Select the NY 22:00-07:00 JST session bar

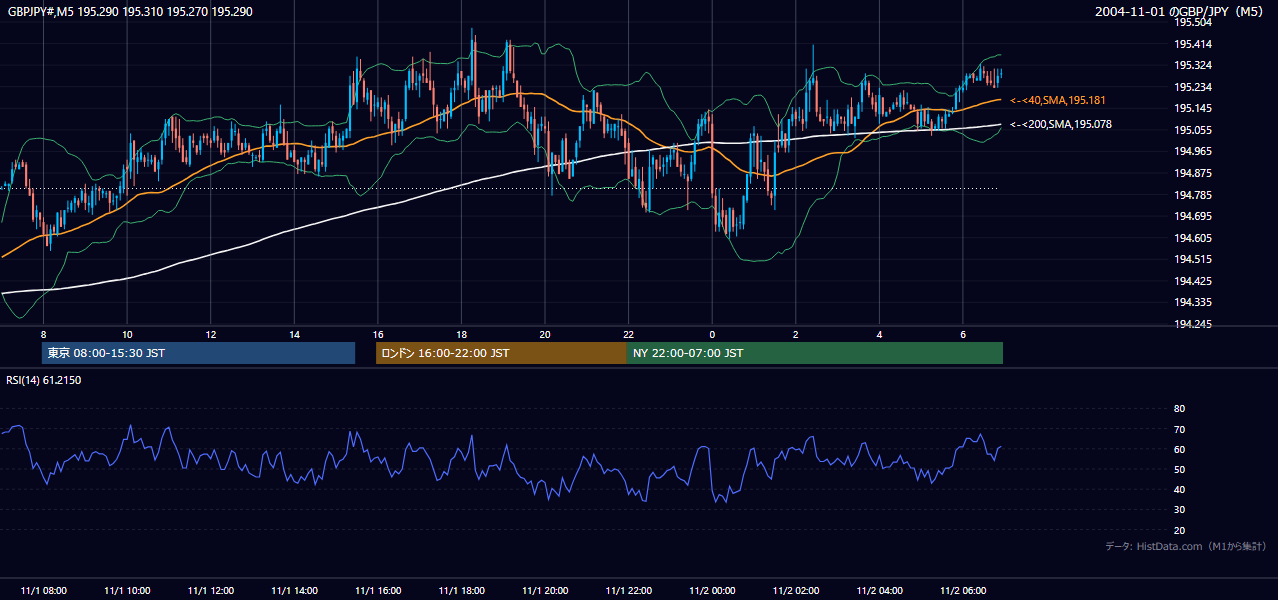click(815, 353)
